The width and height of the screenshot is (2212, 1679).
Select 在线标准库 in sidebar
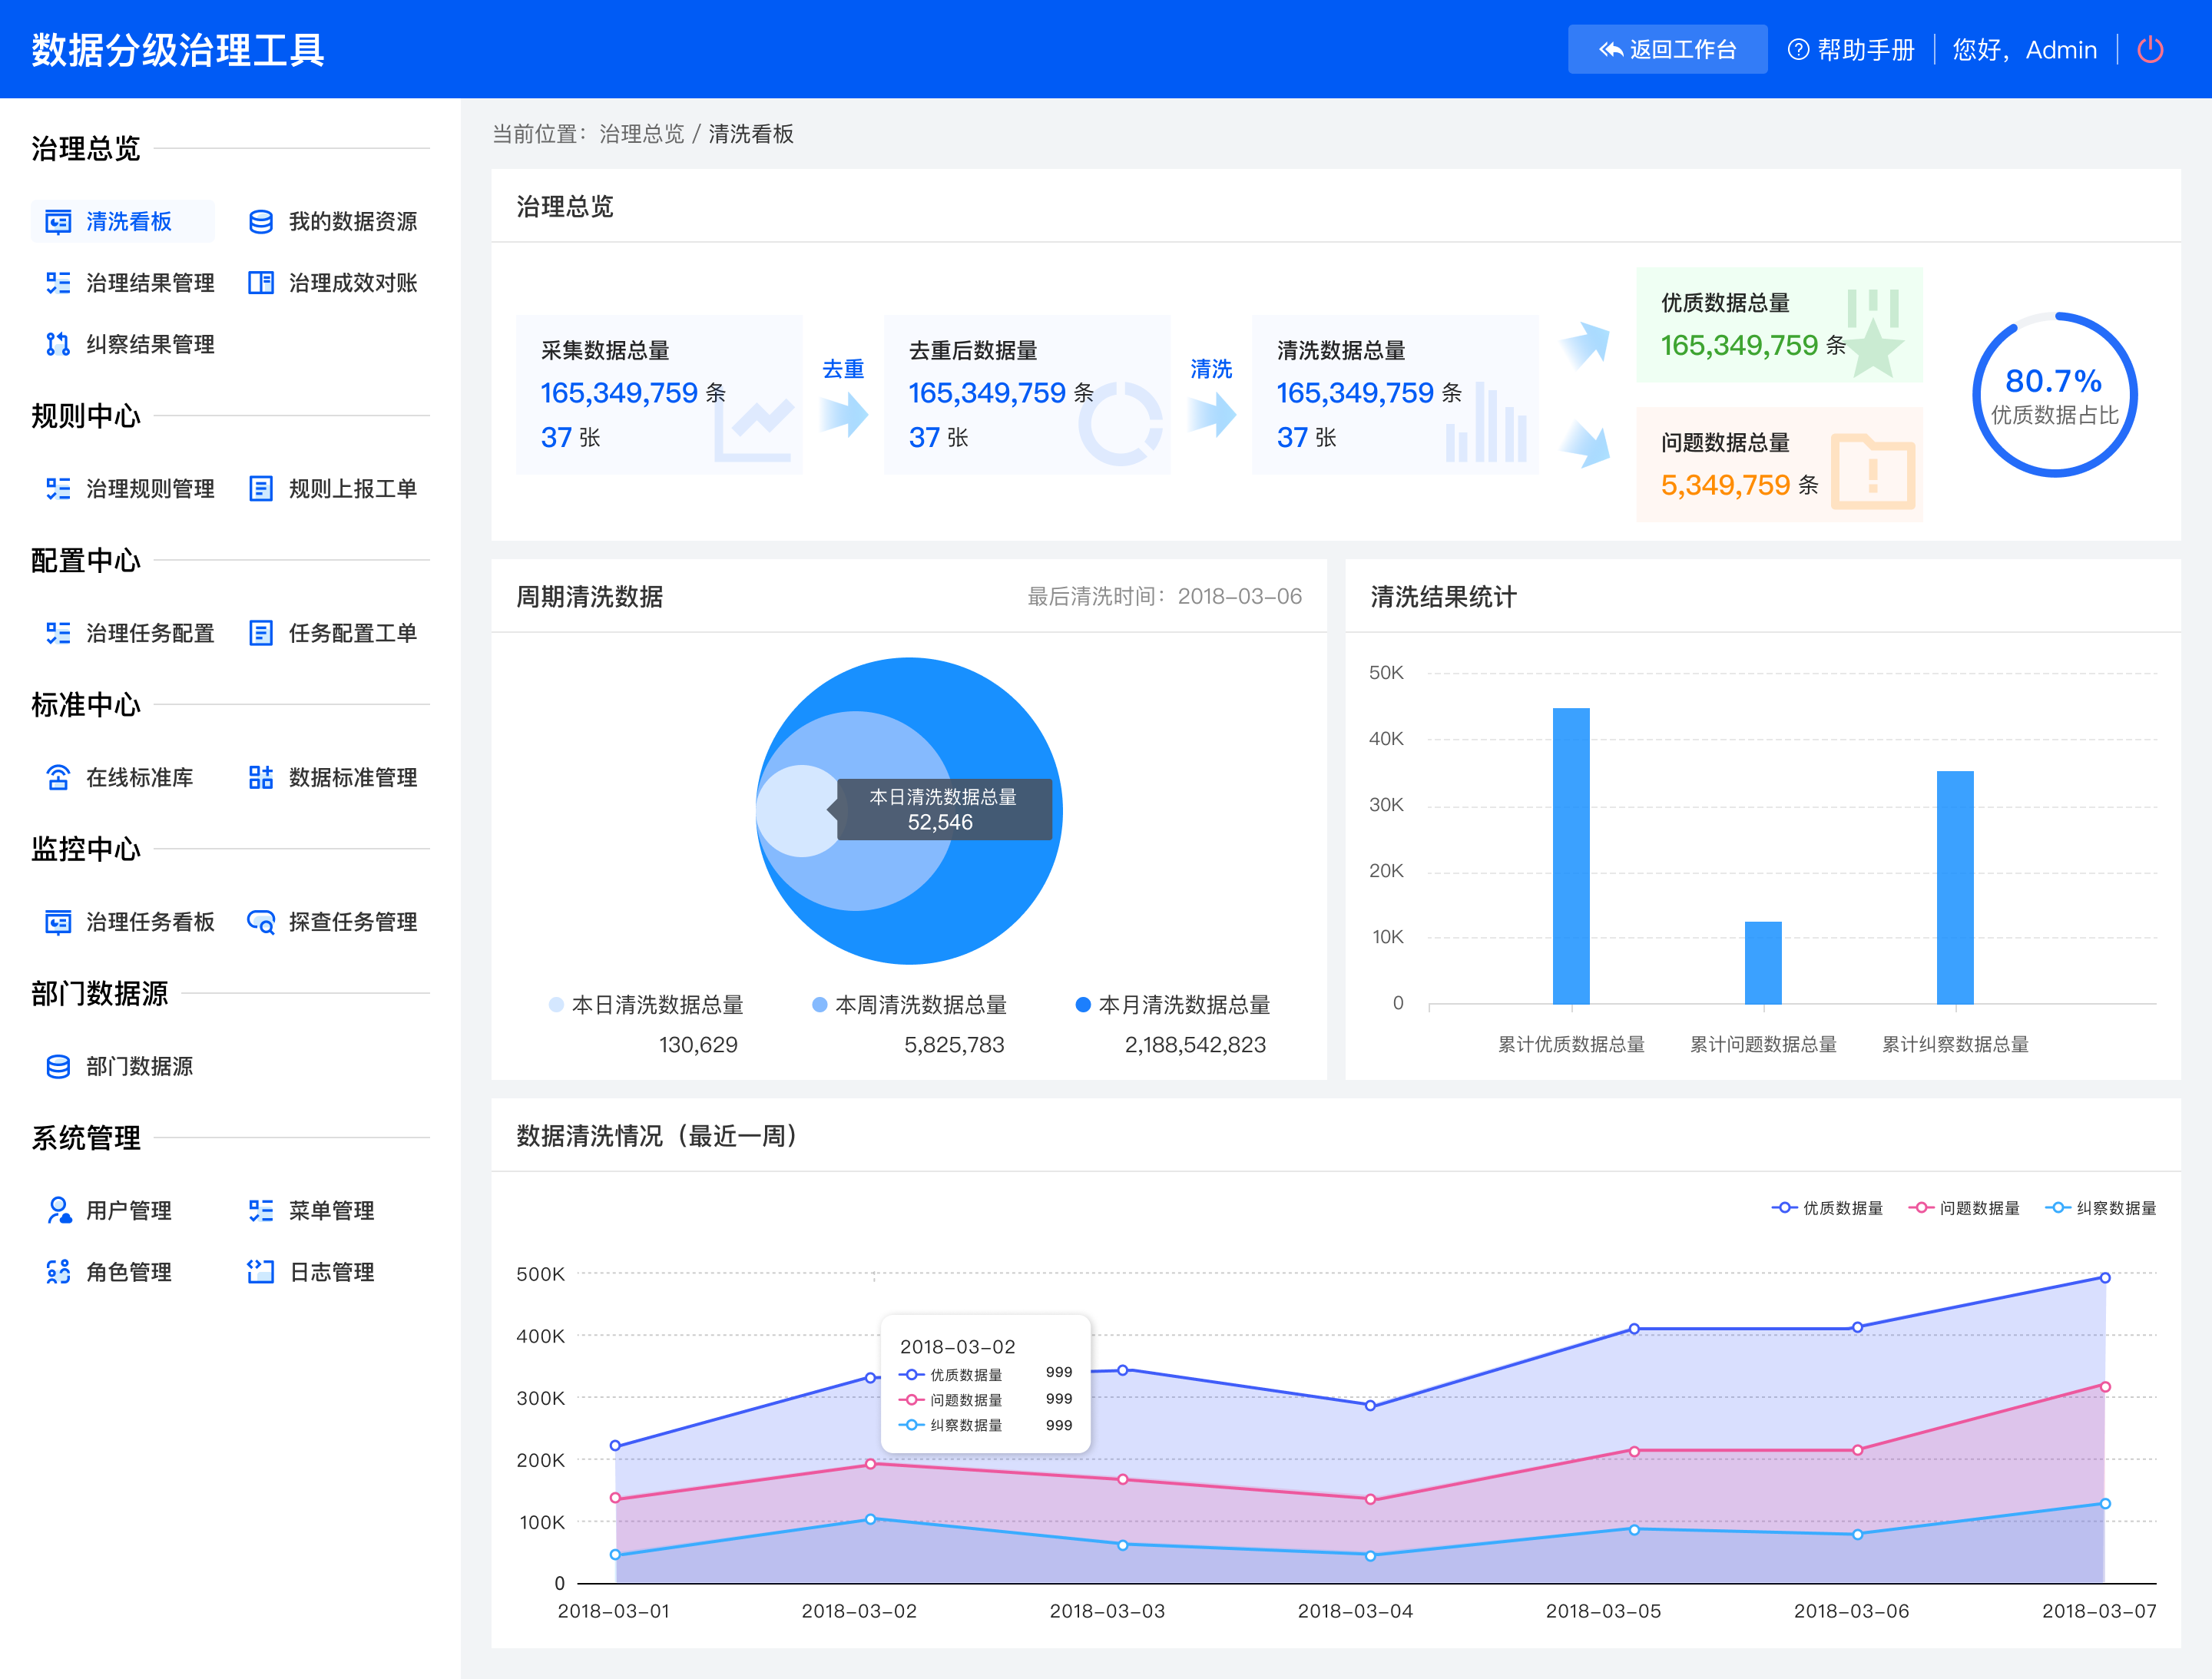pos(120,777)
